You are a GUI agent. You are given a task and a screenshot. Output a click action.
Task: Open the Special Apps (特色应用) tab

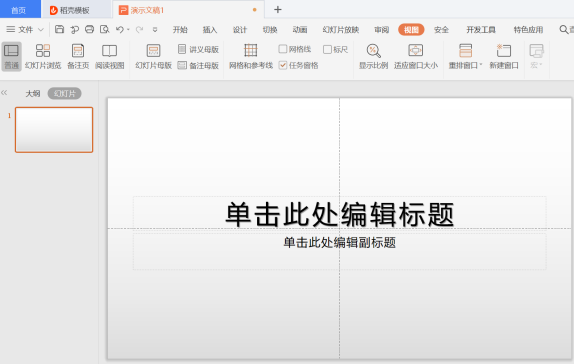pos(528,30)
